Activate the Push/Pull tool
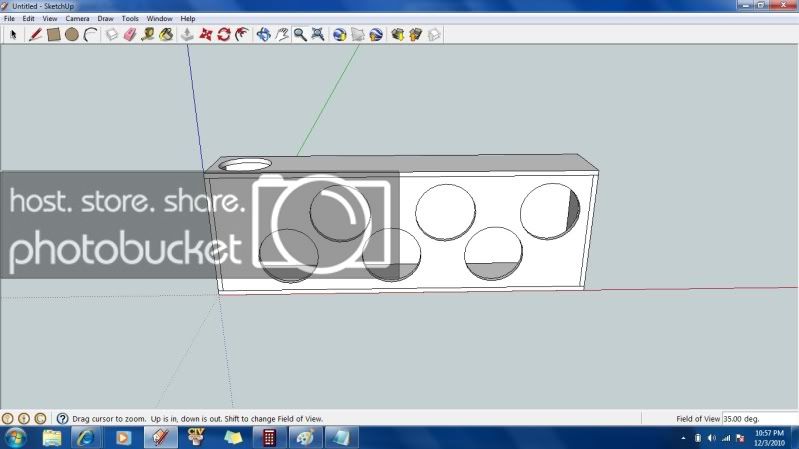Viewport: 799px width, 449px height. (187, 35)
